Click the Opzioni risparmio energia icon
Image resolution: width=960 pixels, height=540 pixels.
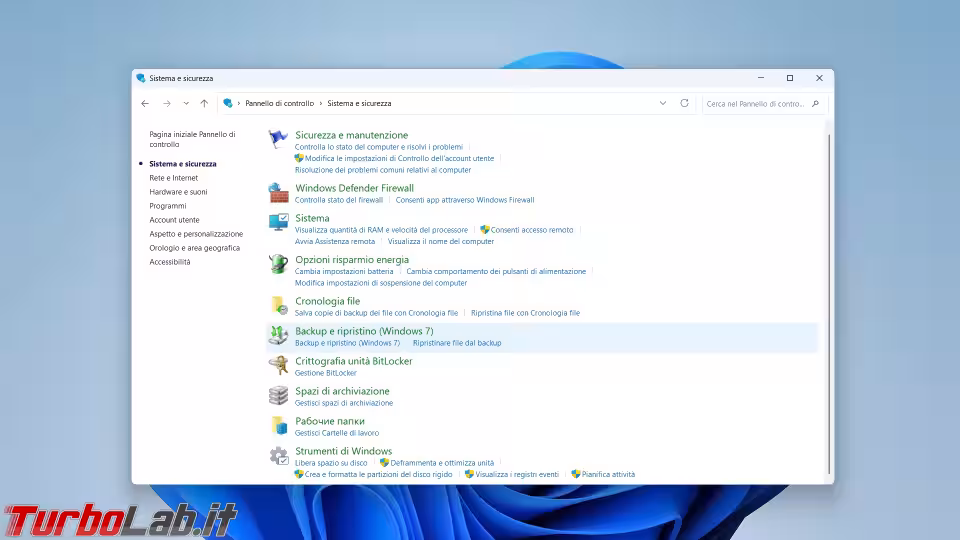pos(278,264)
